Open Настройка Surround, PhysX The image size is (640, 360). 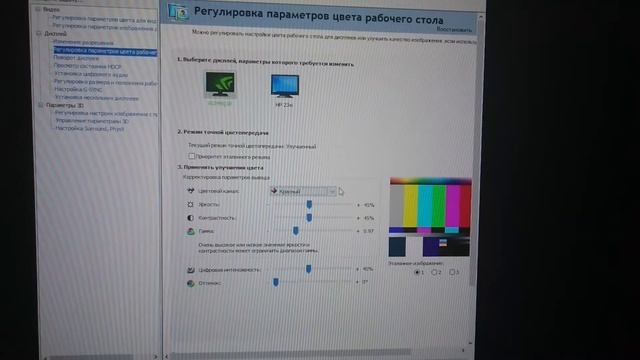point(89,129)
